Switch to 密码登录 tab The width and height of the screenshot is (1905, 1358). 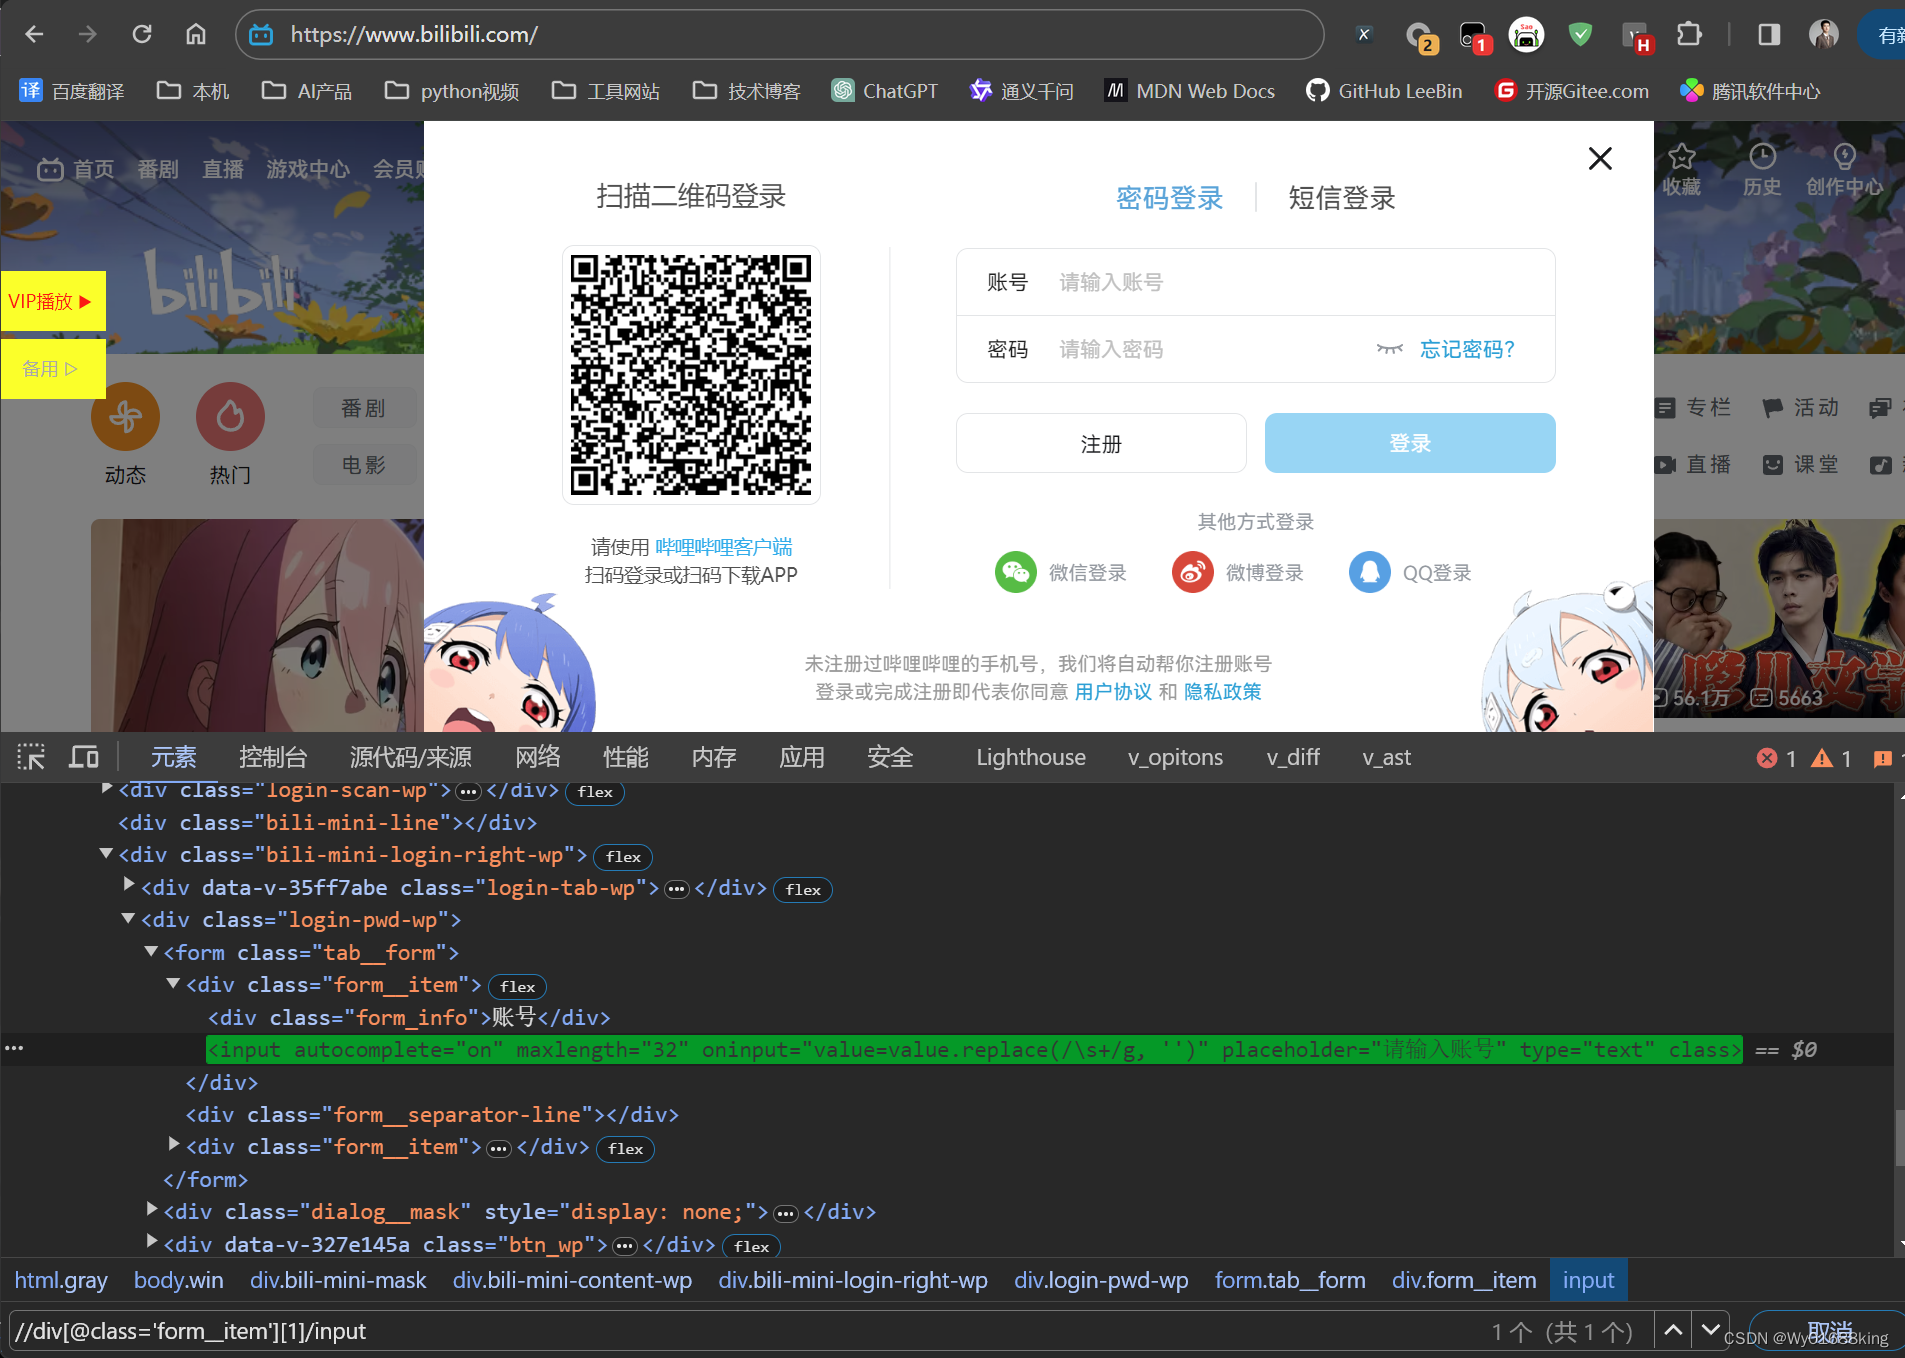coord(1170,198)
